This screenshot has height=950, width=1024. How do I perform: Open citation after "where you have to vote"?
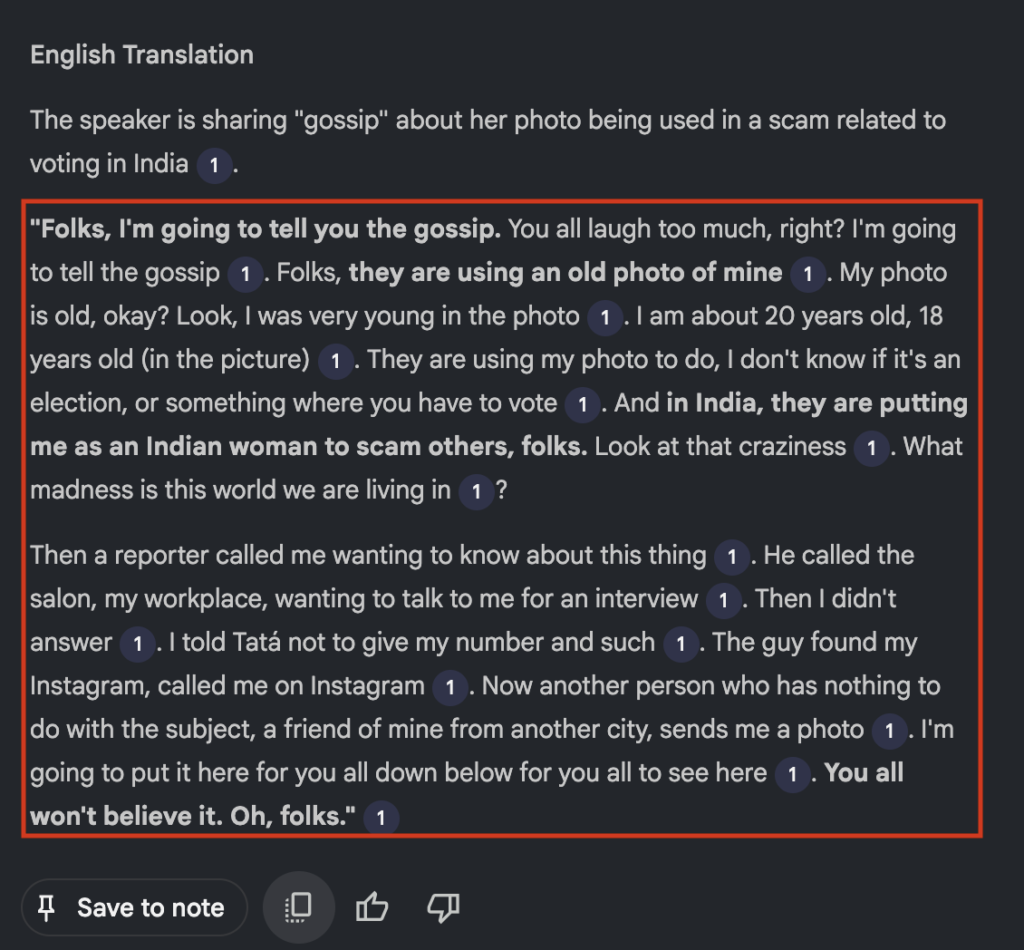(581, 405)
